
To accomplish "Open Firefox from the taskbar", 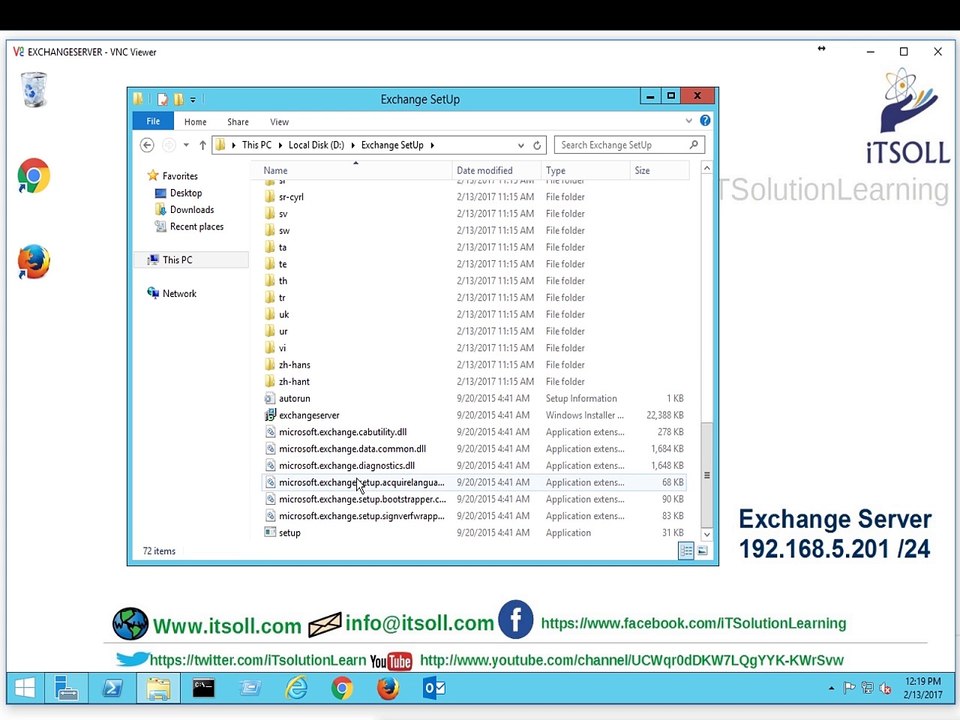I will [388, 688].
